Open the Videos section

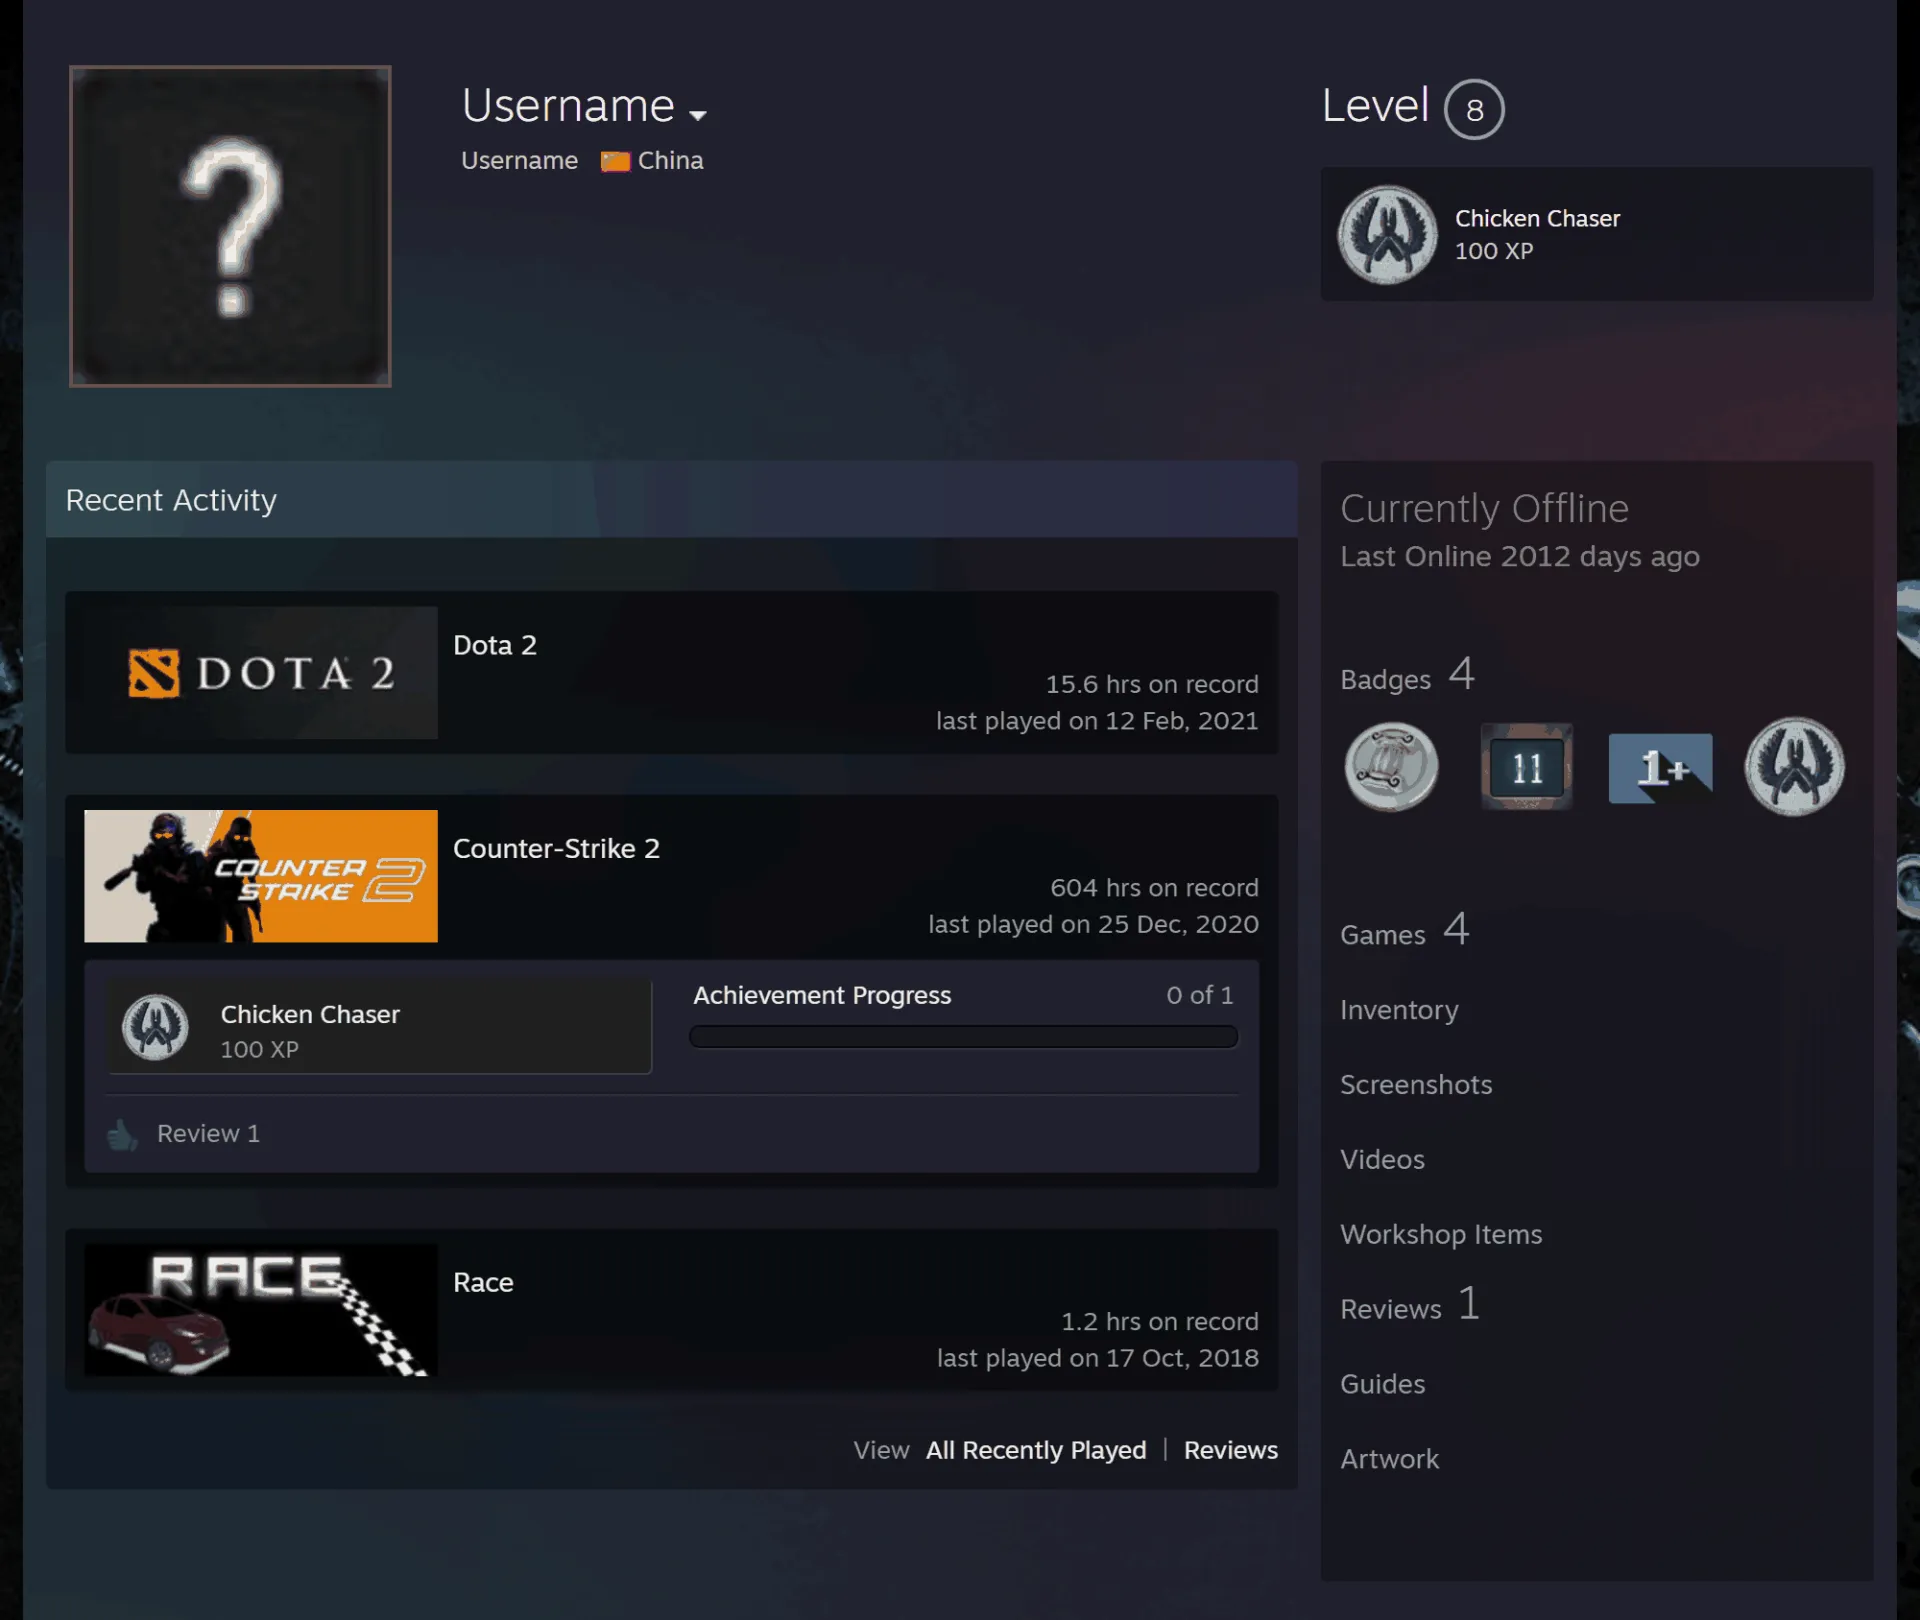(1382, 1160)
